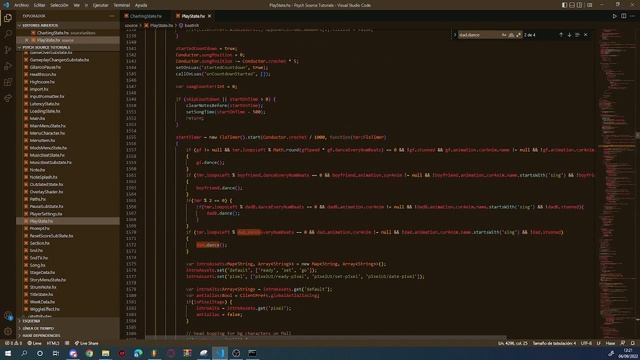This screenshot has height=360, width=640.
Task: Close the find widget
Action: click(586, 35)
